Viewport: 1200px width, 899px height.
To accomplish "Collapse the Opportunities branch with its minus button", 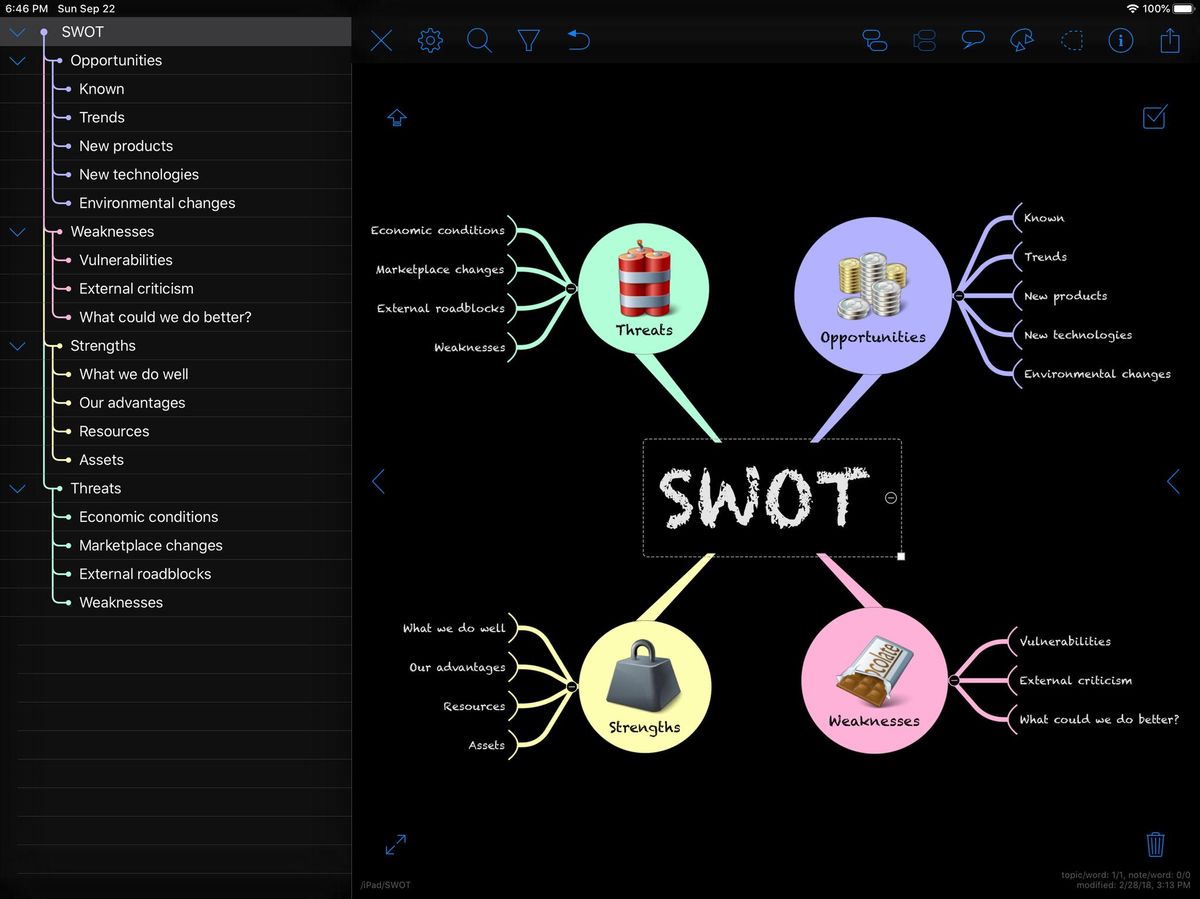I will (957, 295).
